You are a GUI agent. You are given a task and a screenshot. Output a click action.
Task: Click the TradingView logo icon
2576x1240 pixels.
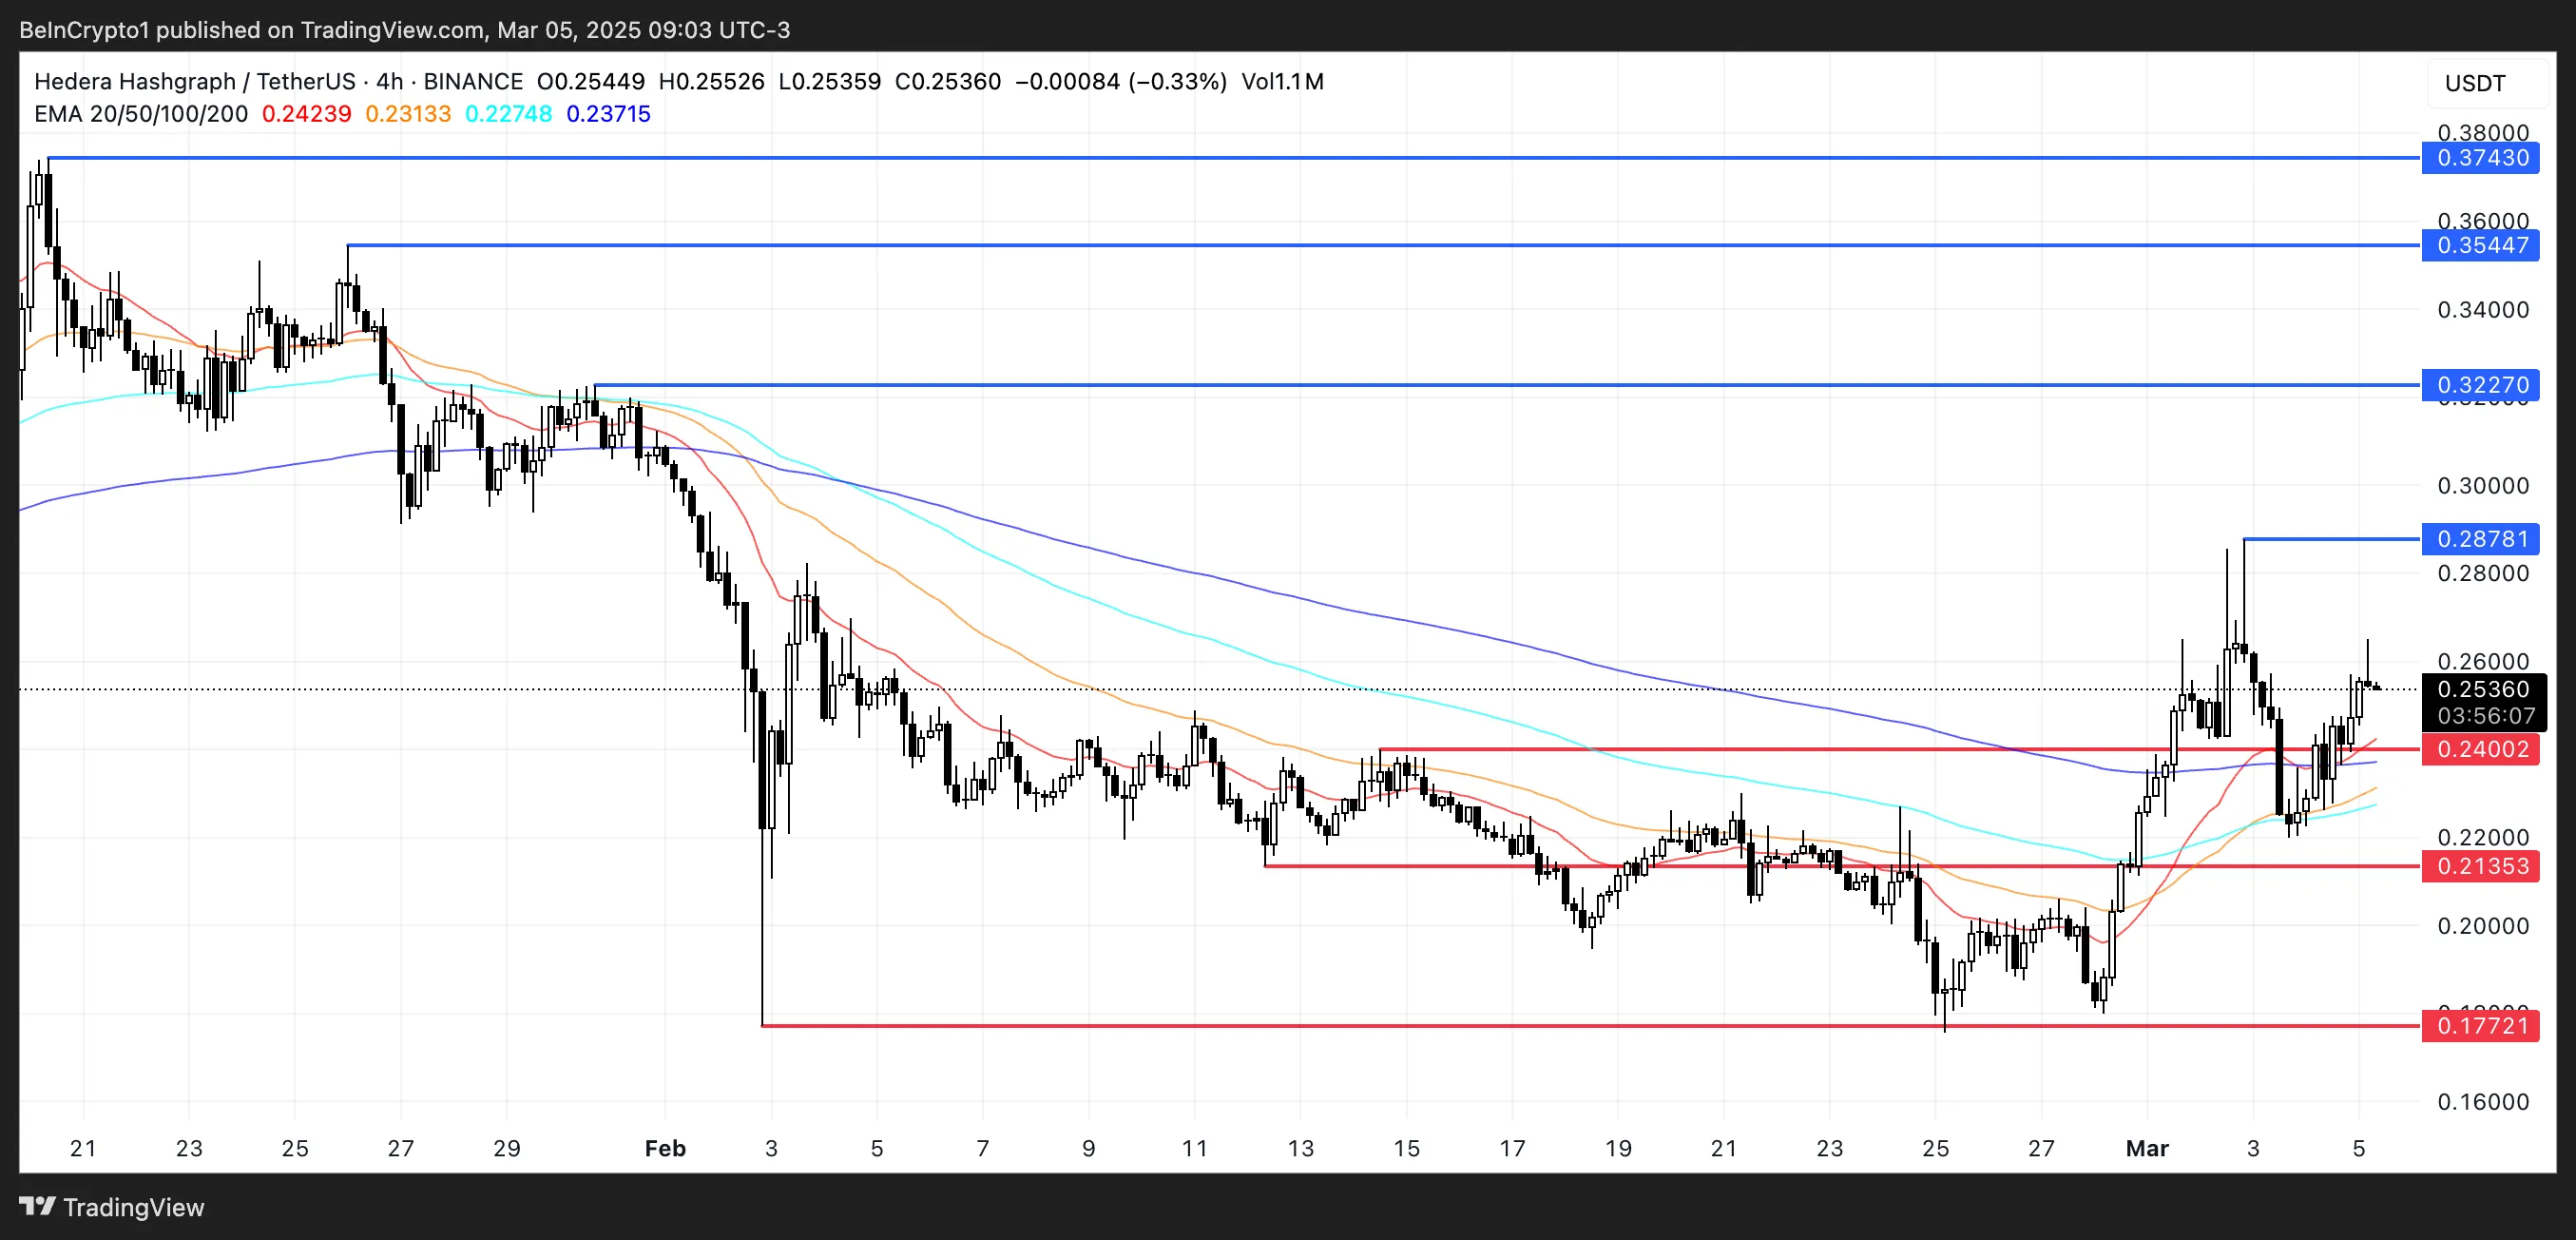point(37,1206)
